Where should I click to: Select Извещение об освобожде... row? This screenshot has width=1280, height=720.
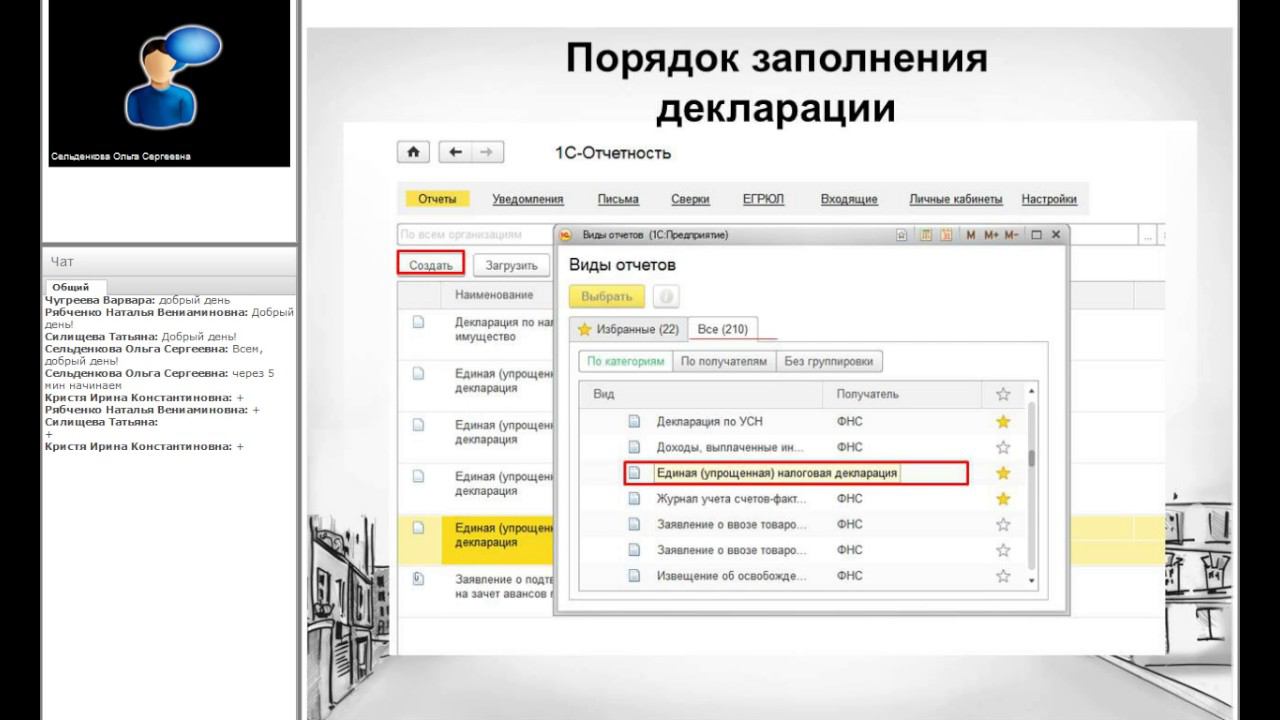[803, 575]
